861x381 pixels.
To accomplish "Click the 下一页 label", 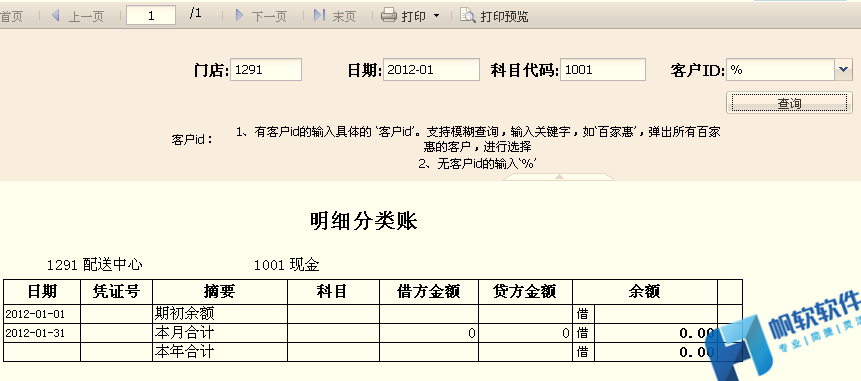I will (269, 16).
